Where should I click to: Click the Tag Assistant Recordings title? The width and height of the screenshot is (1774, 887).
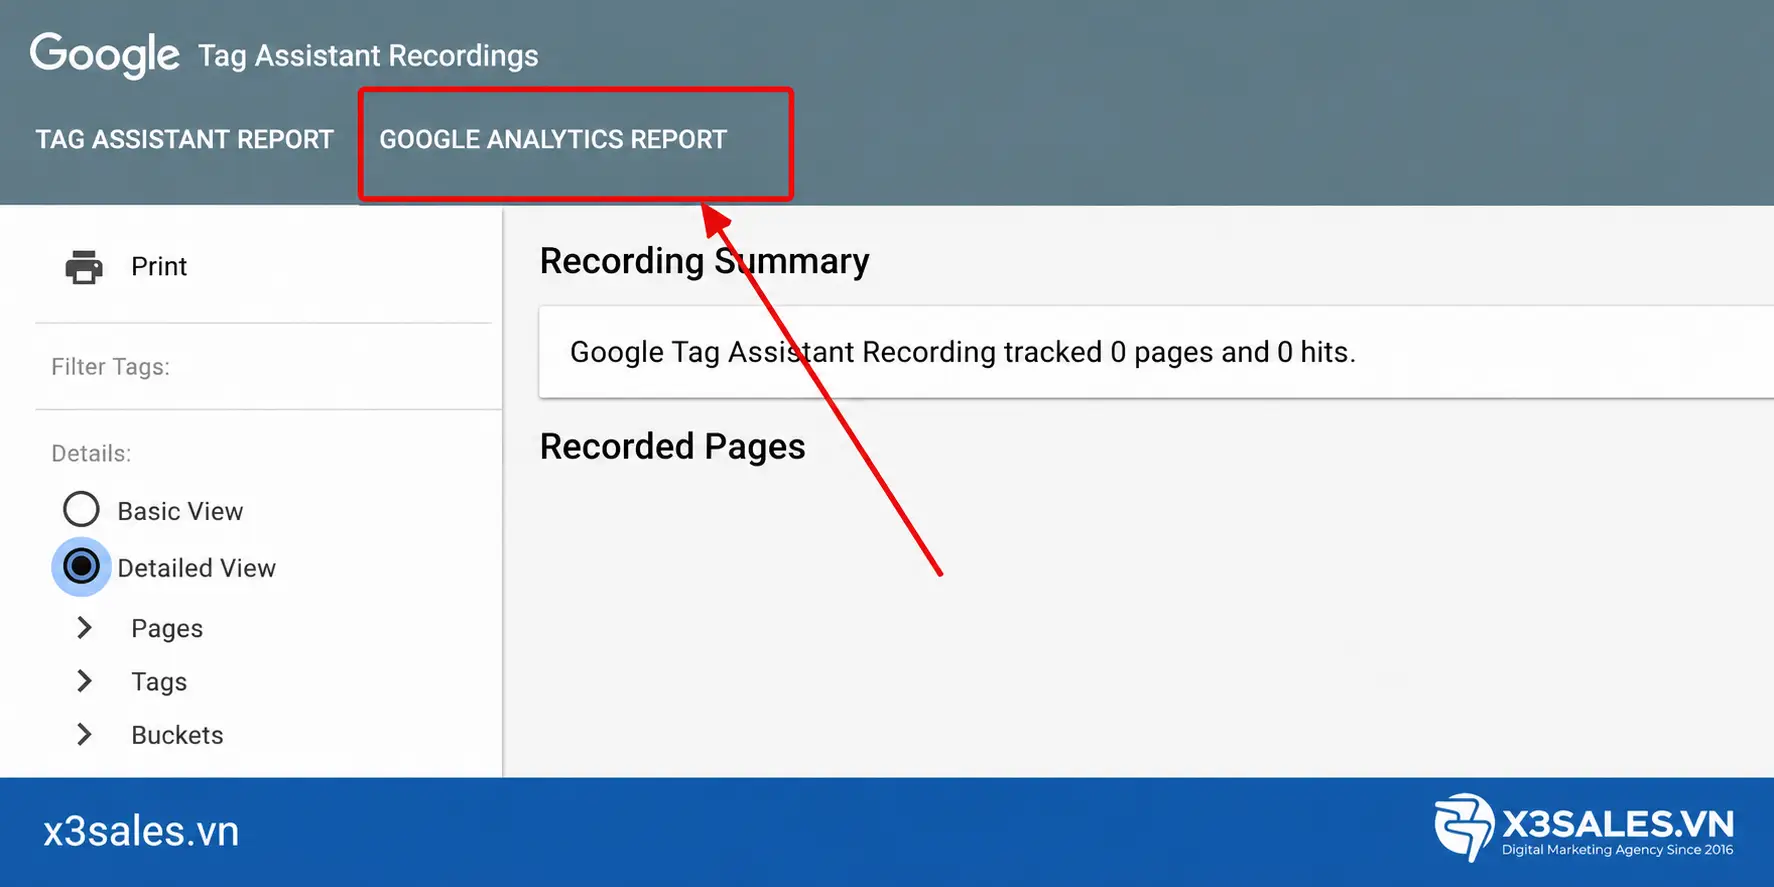click(x=368, y=56)
